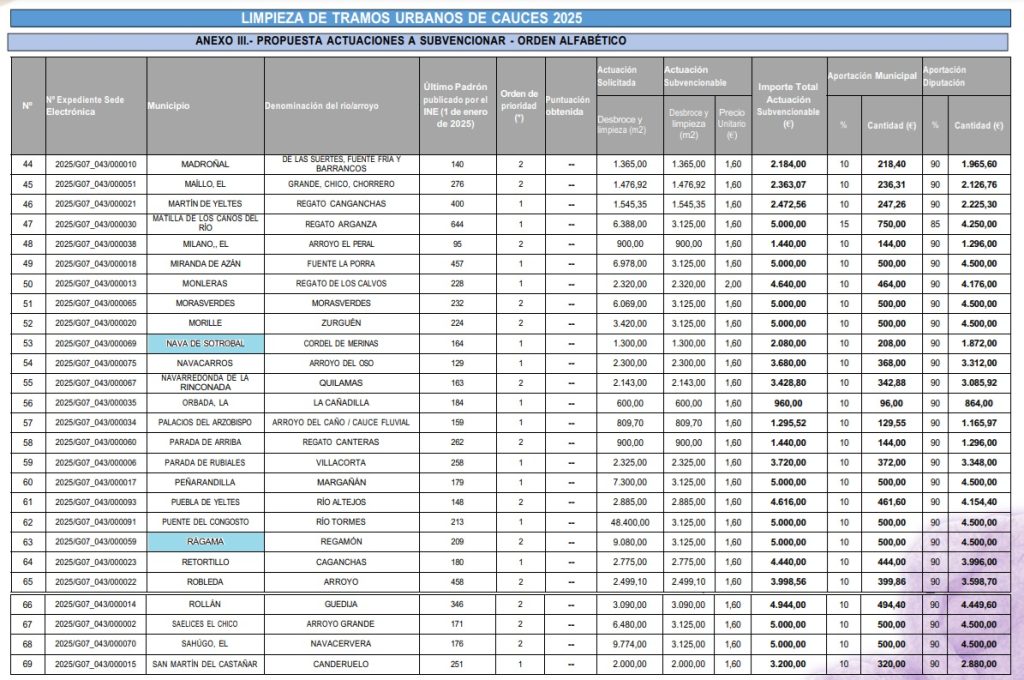Image resolution: width=1024 pixels, height=680 pixels.
Task: Select highlighted NAVA DE SOTROBAL cell
Action: 205,343
